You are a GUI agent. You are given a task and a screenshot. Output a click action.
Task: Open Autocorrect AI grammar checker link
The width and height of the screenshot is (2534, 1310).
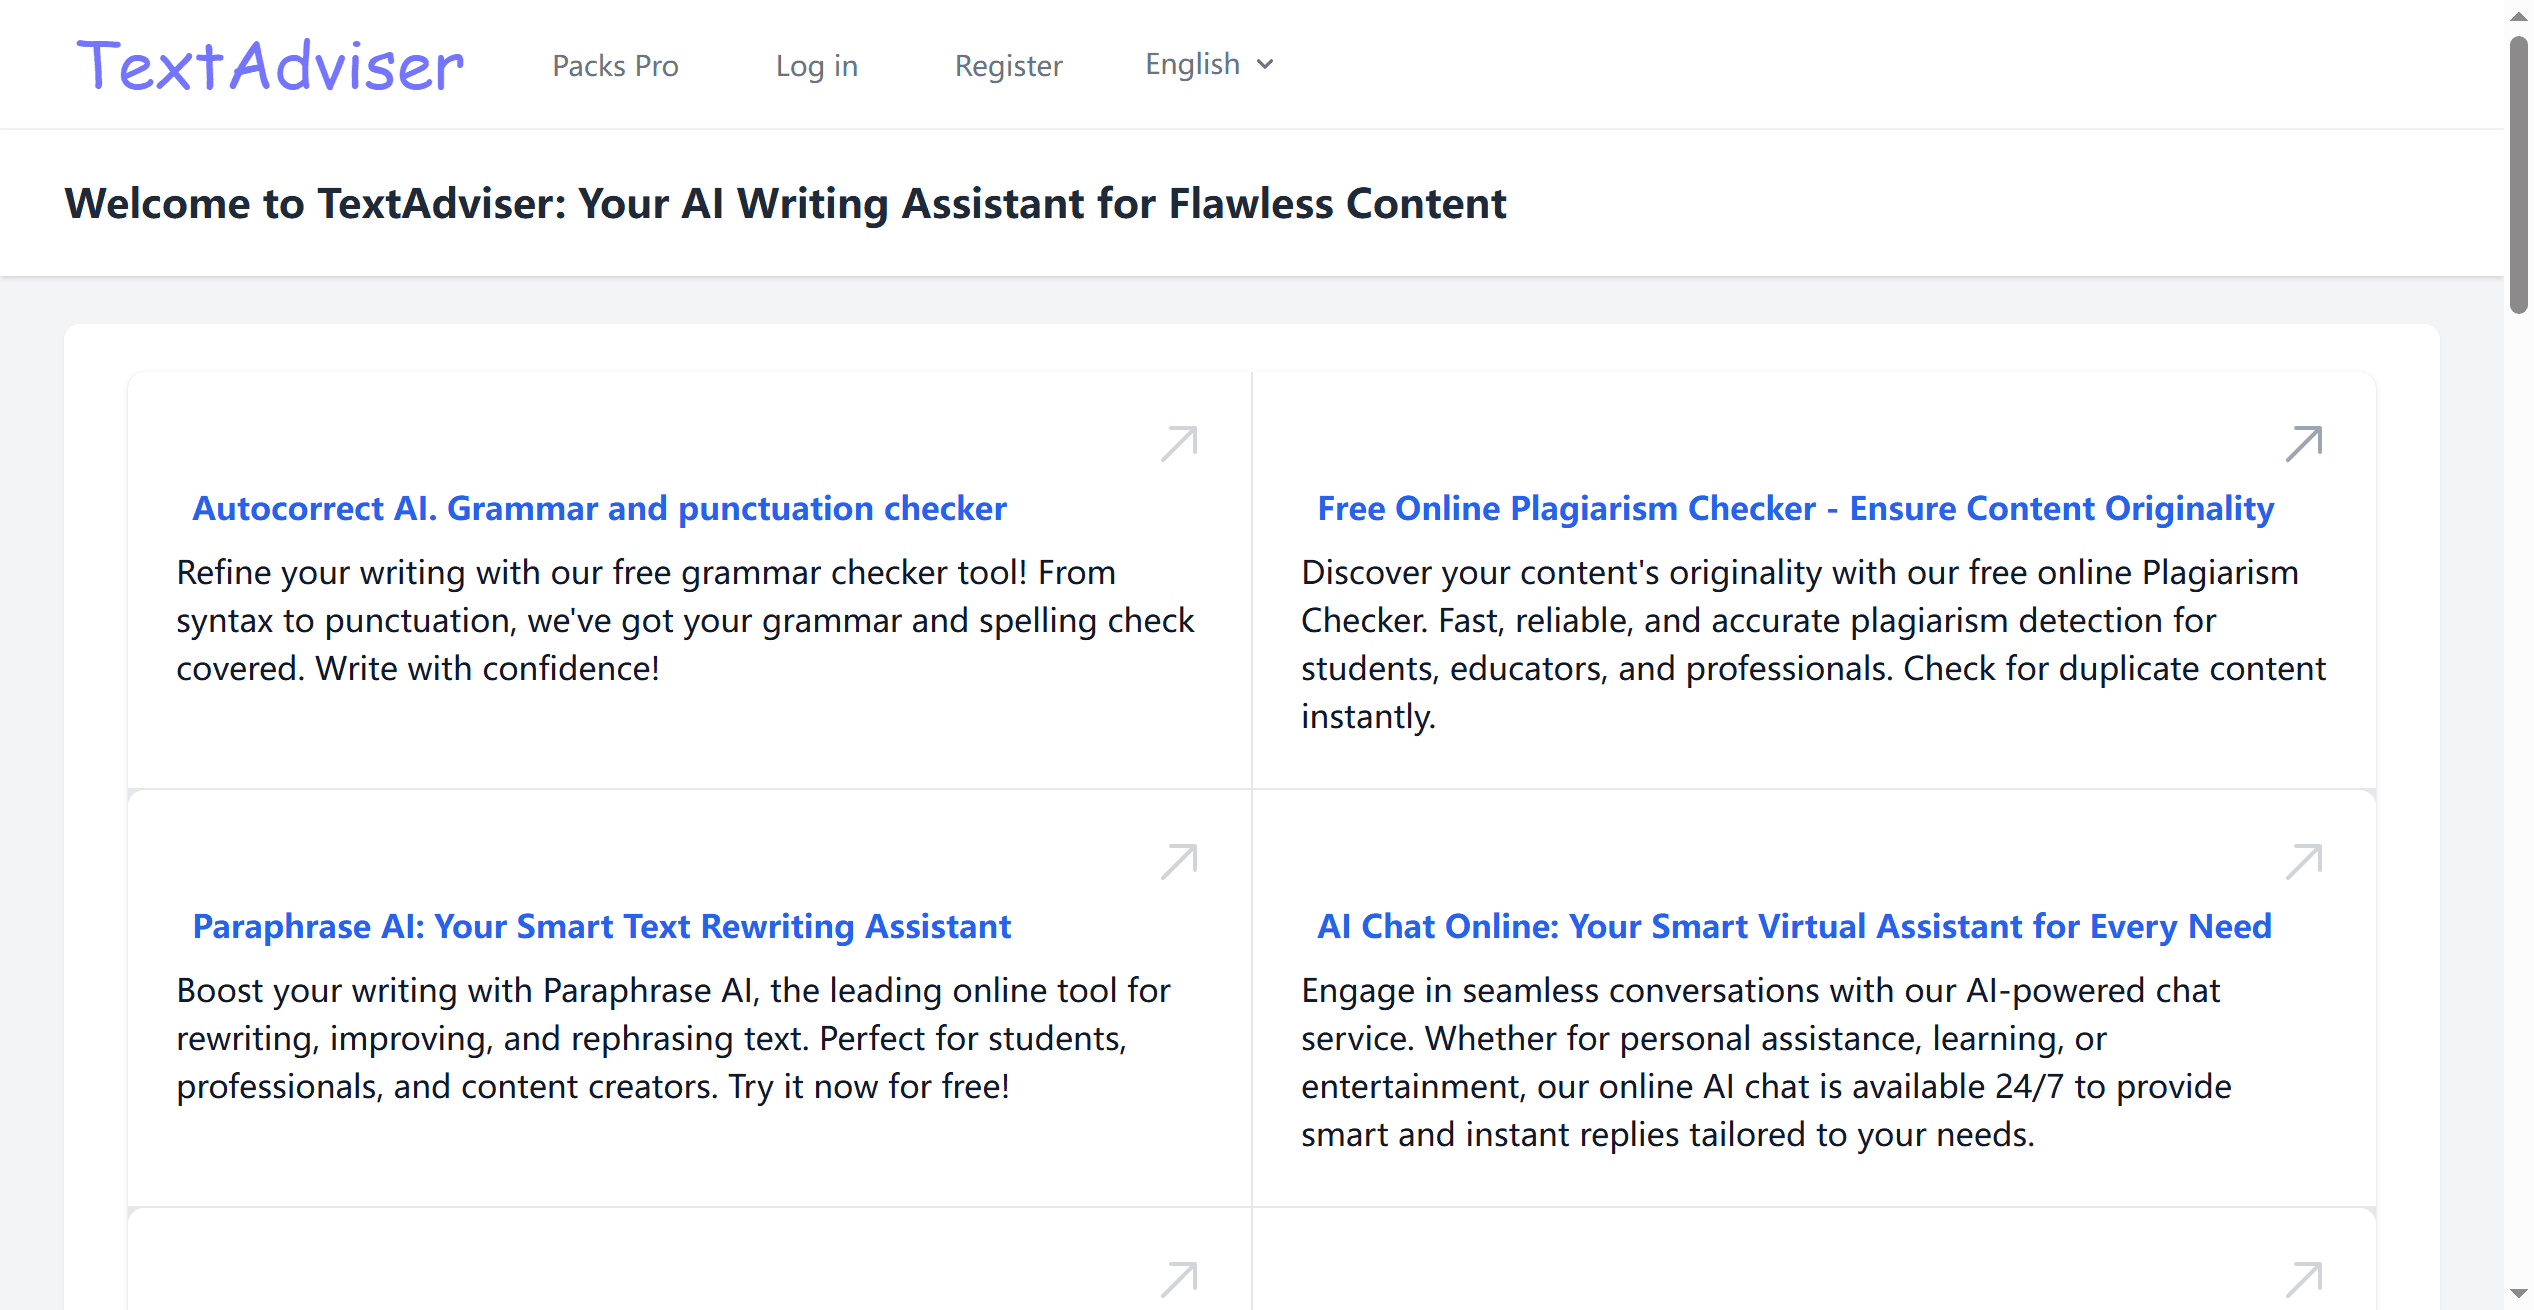(x=599, y=509)
